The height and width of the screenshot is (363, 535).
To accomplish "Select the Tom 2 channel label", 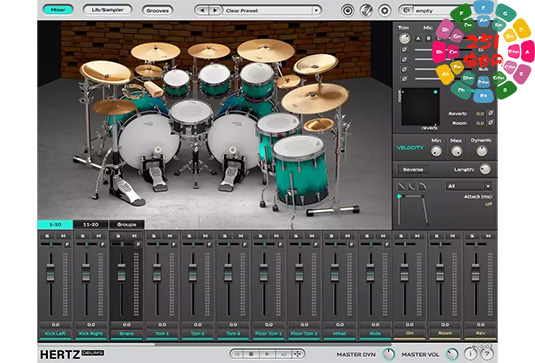I will [198, 333].
